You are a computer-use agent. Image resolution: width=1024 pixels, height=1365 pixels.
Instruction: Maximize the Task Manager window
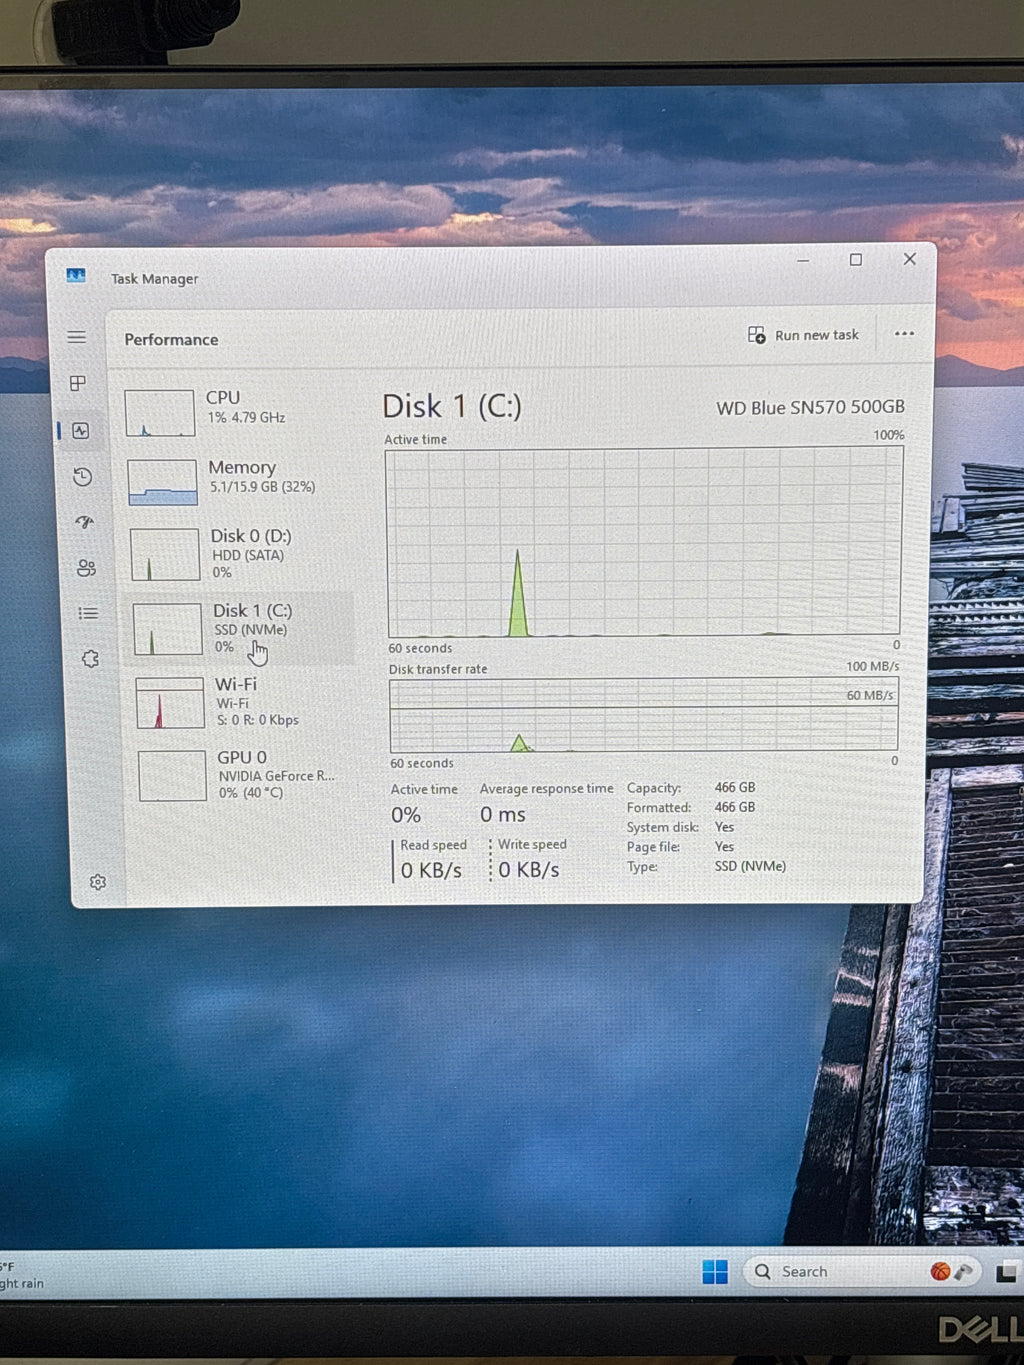point(856,260)
